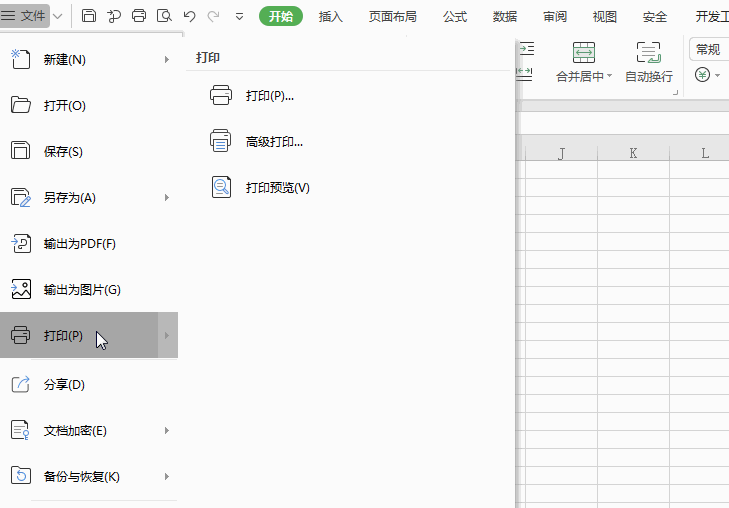Image resolution: width=729 pixels, height=508 pixels.
Task: Click the 保存(S) disk icon
Action: [20, 151]
